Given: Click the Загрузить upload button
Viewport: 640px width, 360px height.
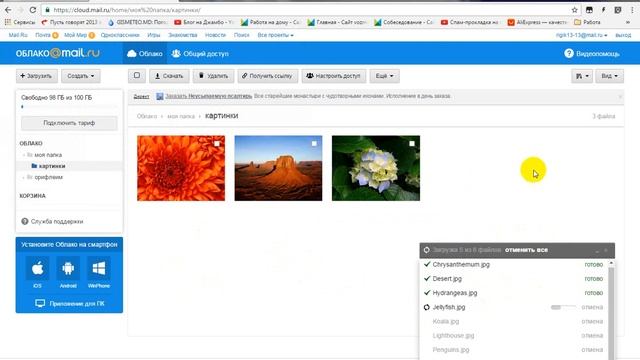Looking at the screenshot, I should point(36,76).
